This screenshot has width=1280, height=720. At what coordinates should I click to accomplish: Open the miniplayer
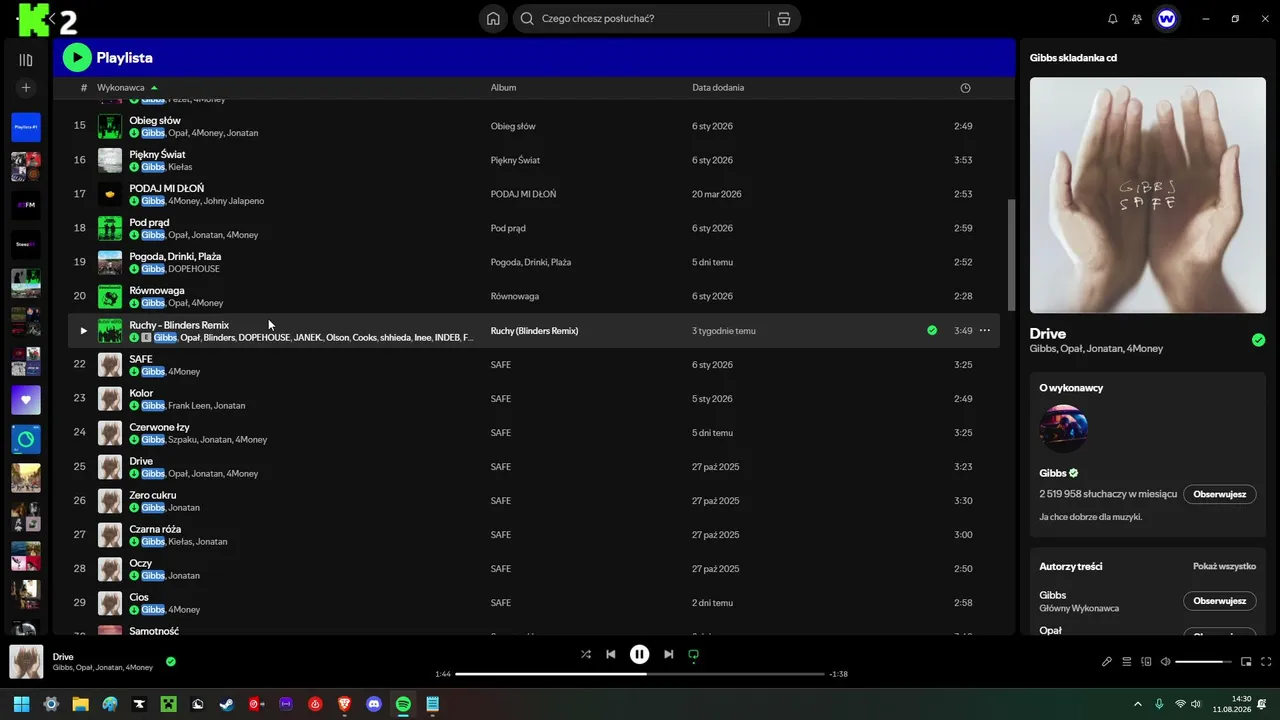1246,661
